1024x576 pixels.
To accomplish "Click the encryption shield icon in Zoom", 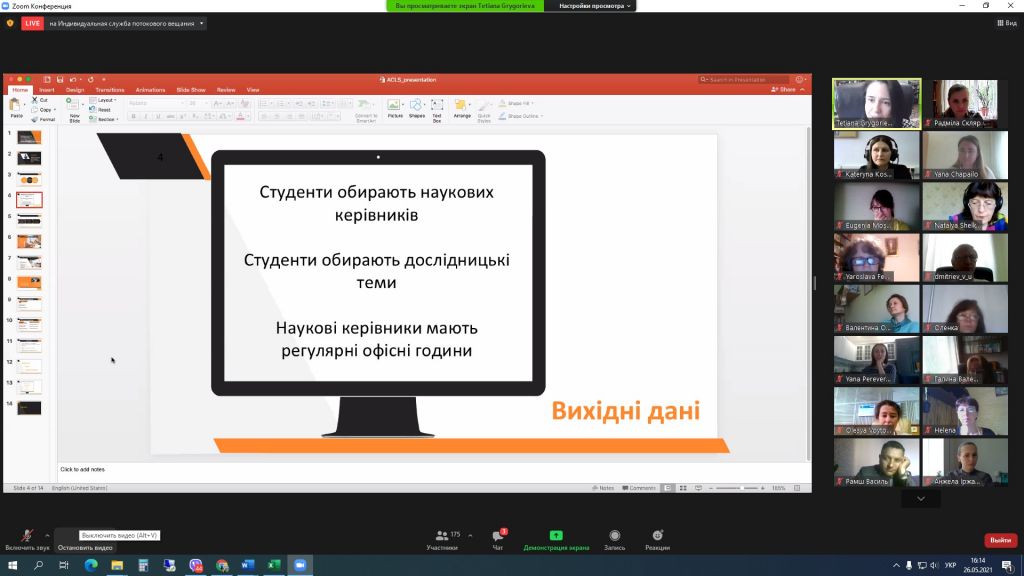I will 10,24.
